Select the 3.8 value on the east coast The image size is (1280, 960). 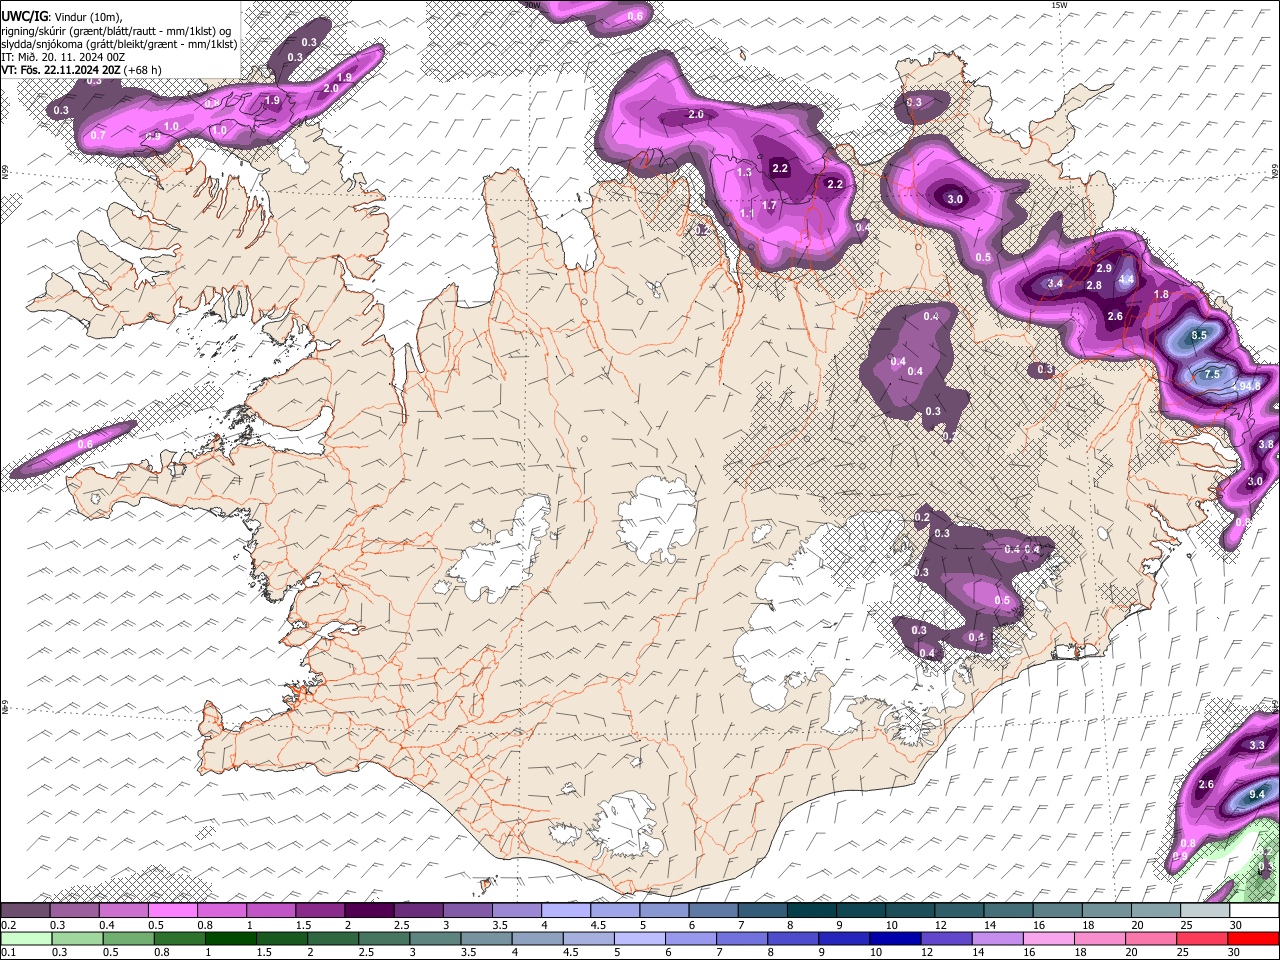click(x=1265, y=444)
